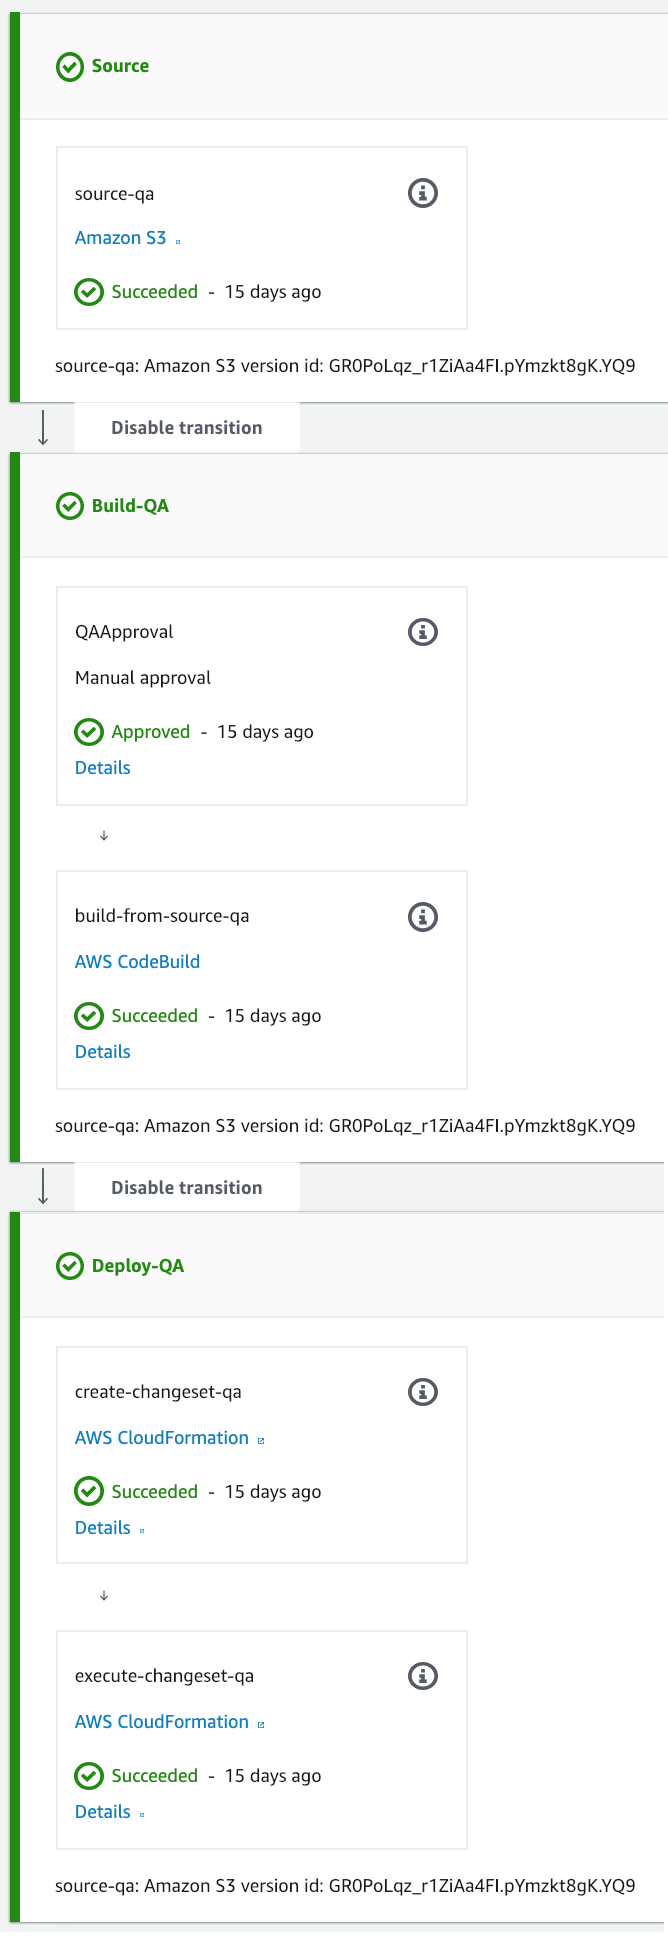The image size is (668, 1937).
Task: Open info popover for source-qa action
Action: click(422, 193)
